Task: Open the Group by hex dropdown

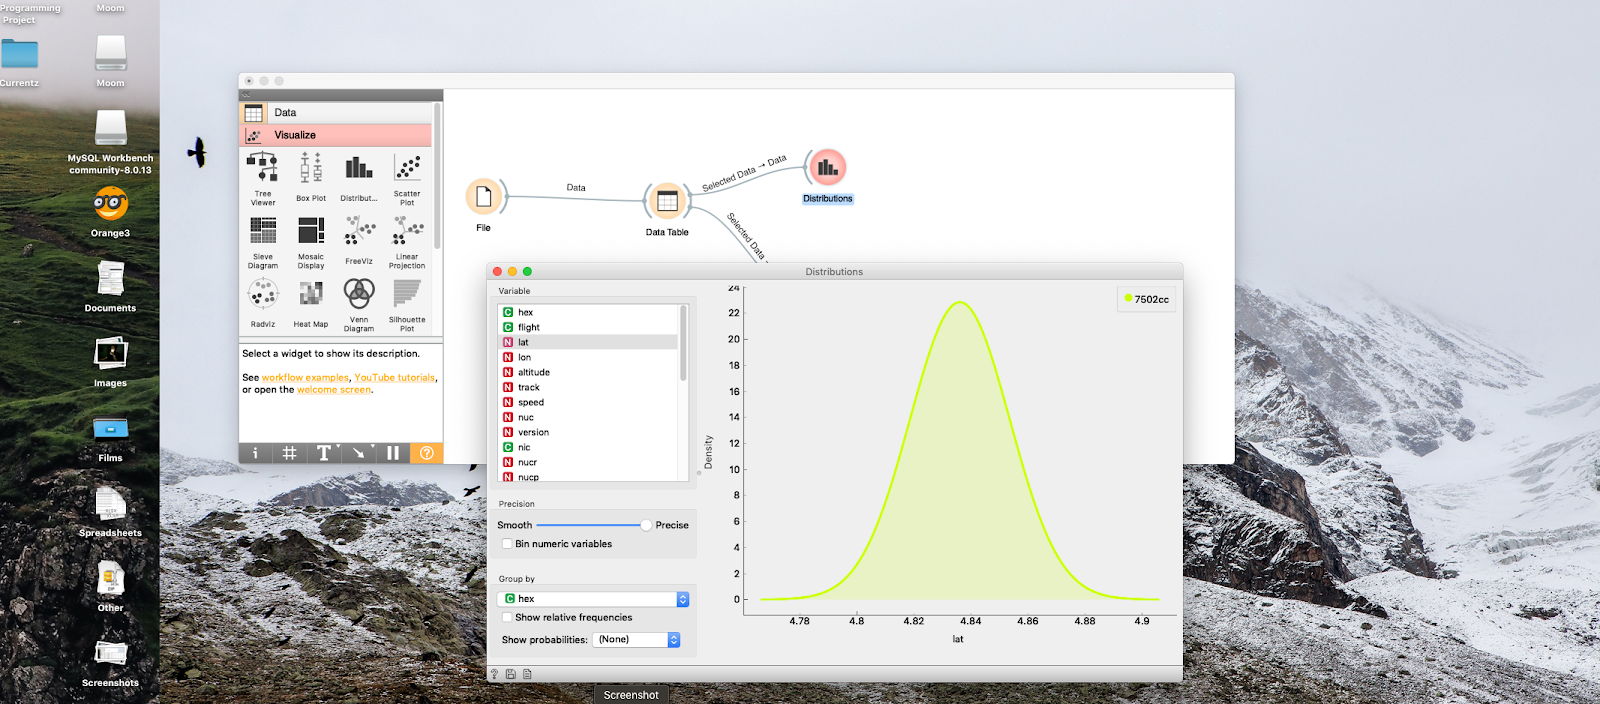Action: coord(594,599)
